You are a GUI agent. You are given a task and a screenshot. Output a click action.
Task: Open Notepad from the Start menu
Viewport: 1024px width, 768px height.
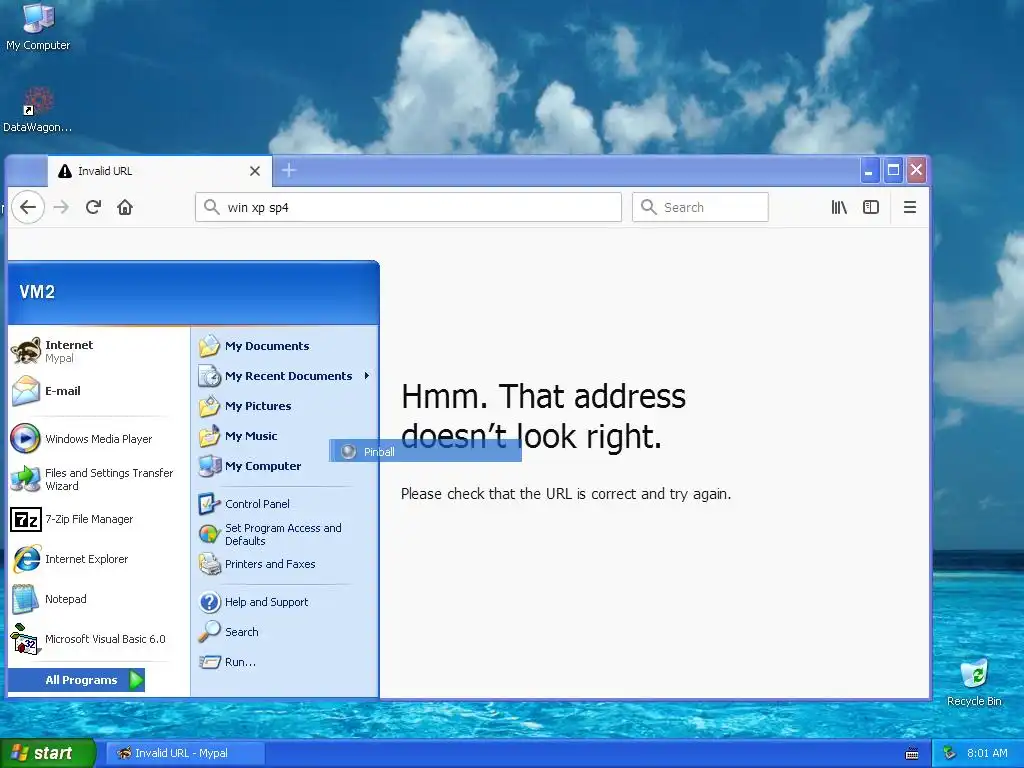point(98,599)
